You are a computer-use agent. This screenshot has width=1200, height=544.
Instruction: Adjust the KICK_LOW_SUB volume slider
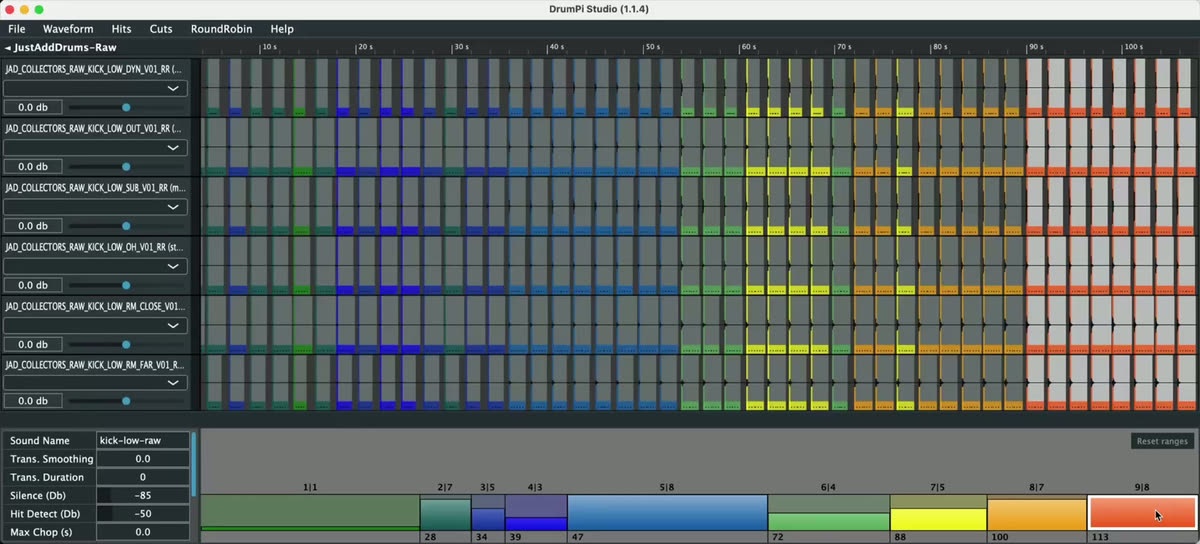[x=126, y=226]
